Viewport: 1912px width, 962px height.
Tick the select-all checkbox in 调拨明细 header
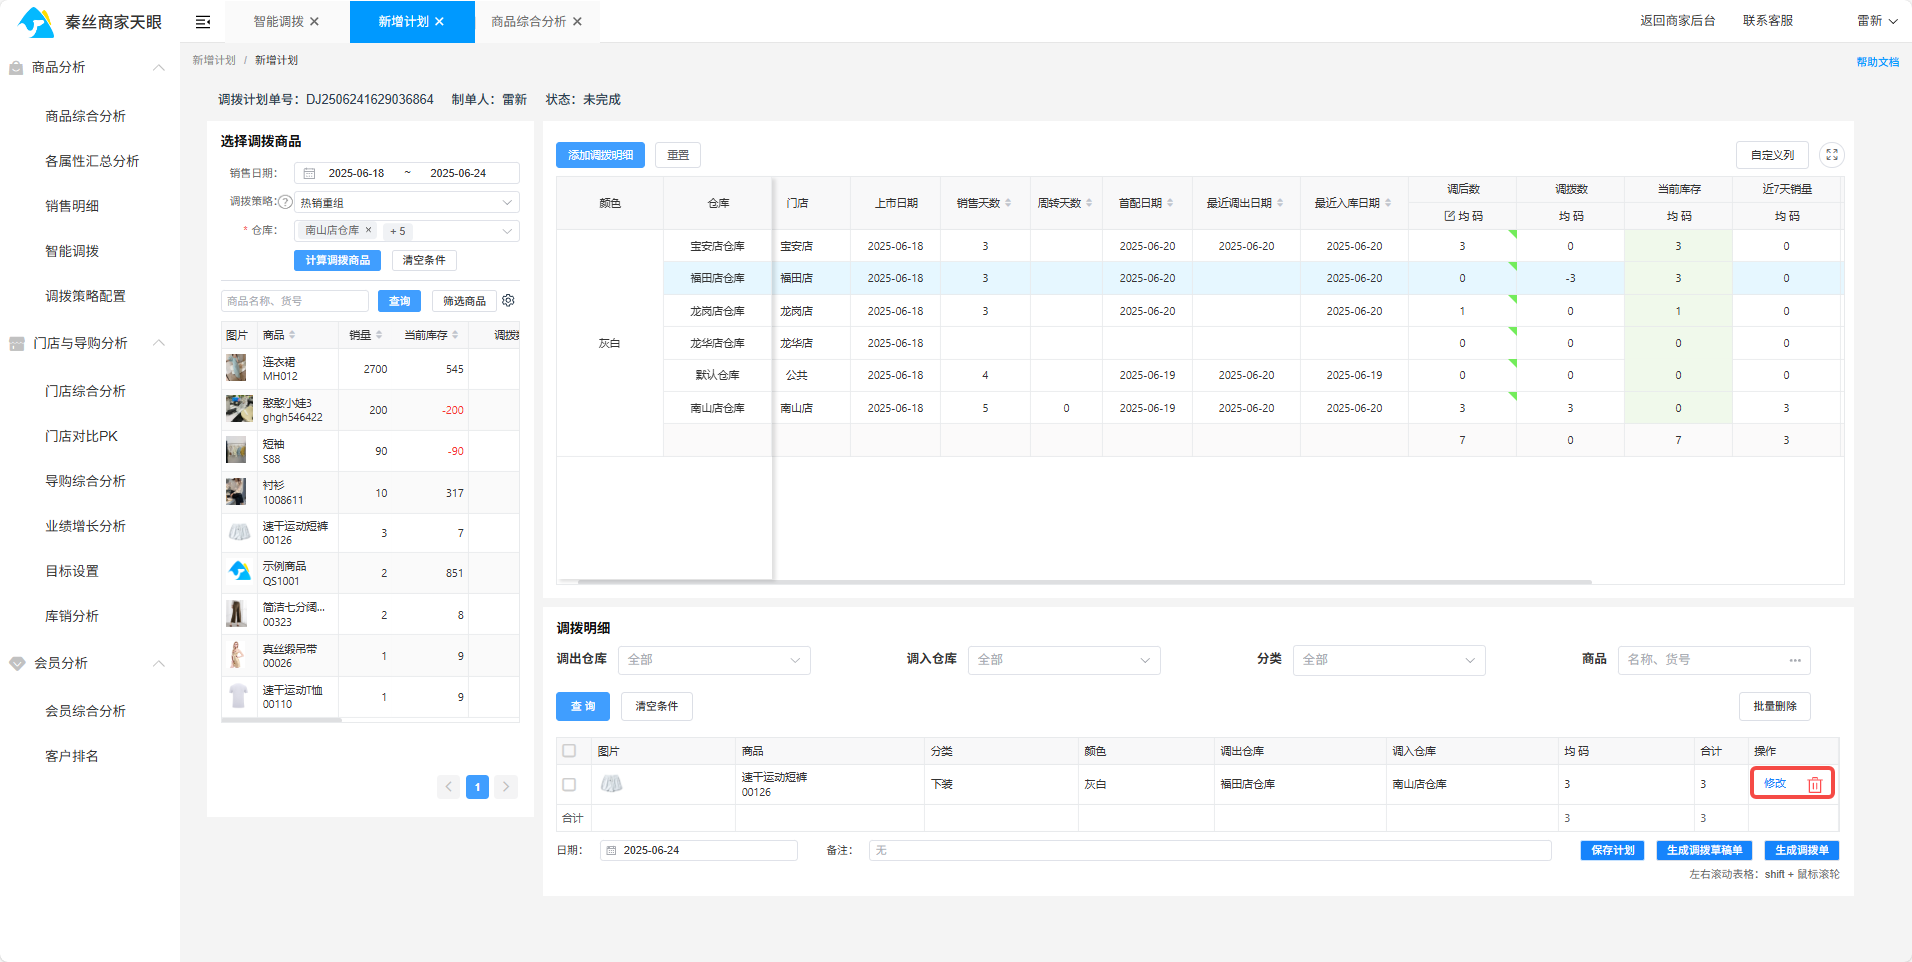pyautogui.click(x=569, y=751)
